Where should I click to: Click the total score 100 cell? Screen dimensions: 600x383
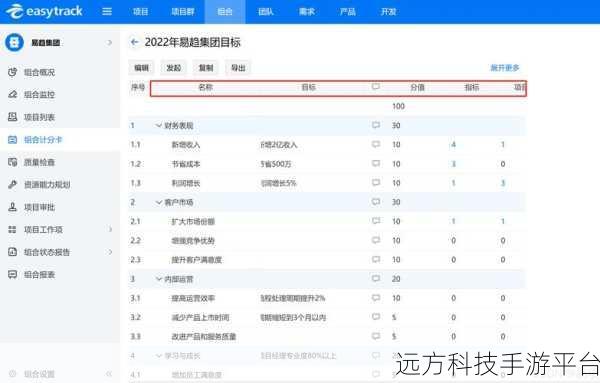[398, 106]
